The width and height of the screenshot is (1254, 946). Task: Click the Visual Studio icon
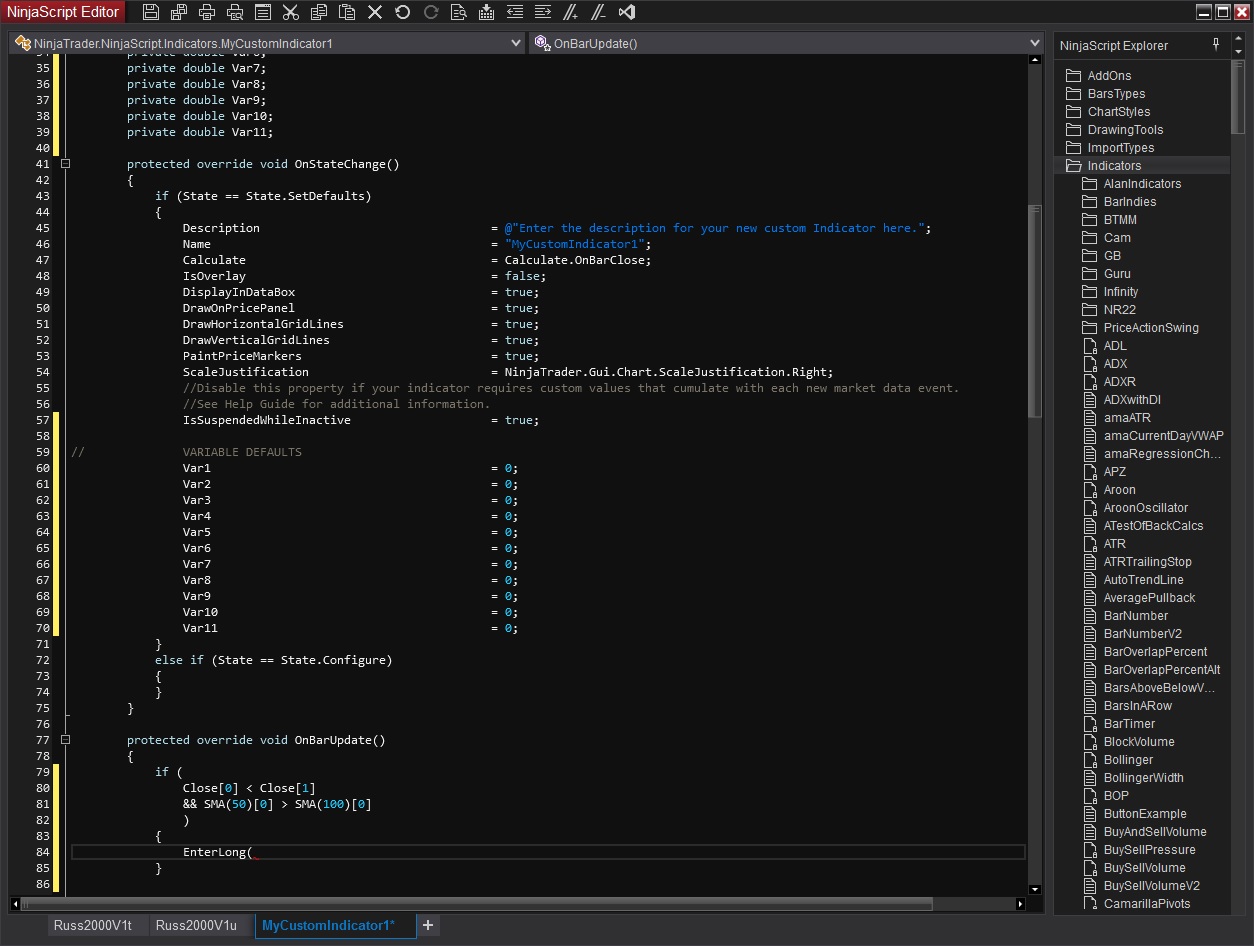tap(627, 12)
